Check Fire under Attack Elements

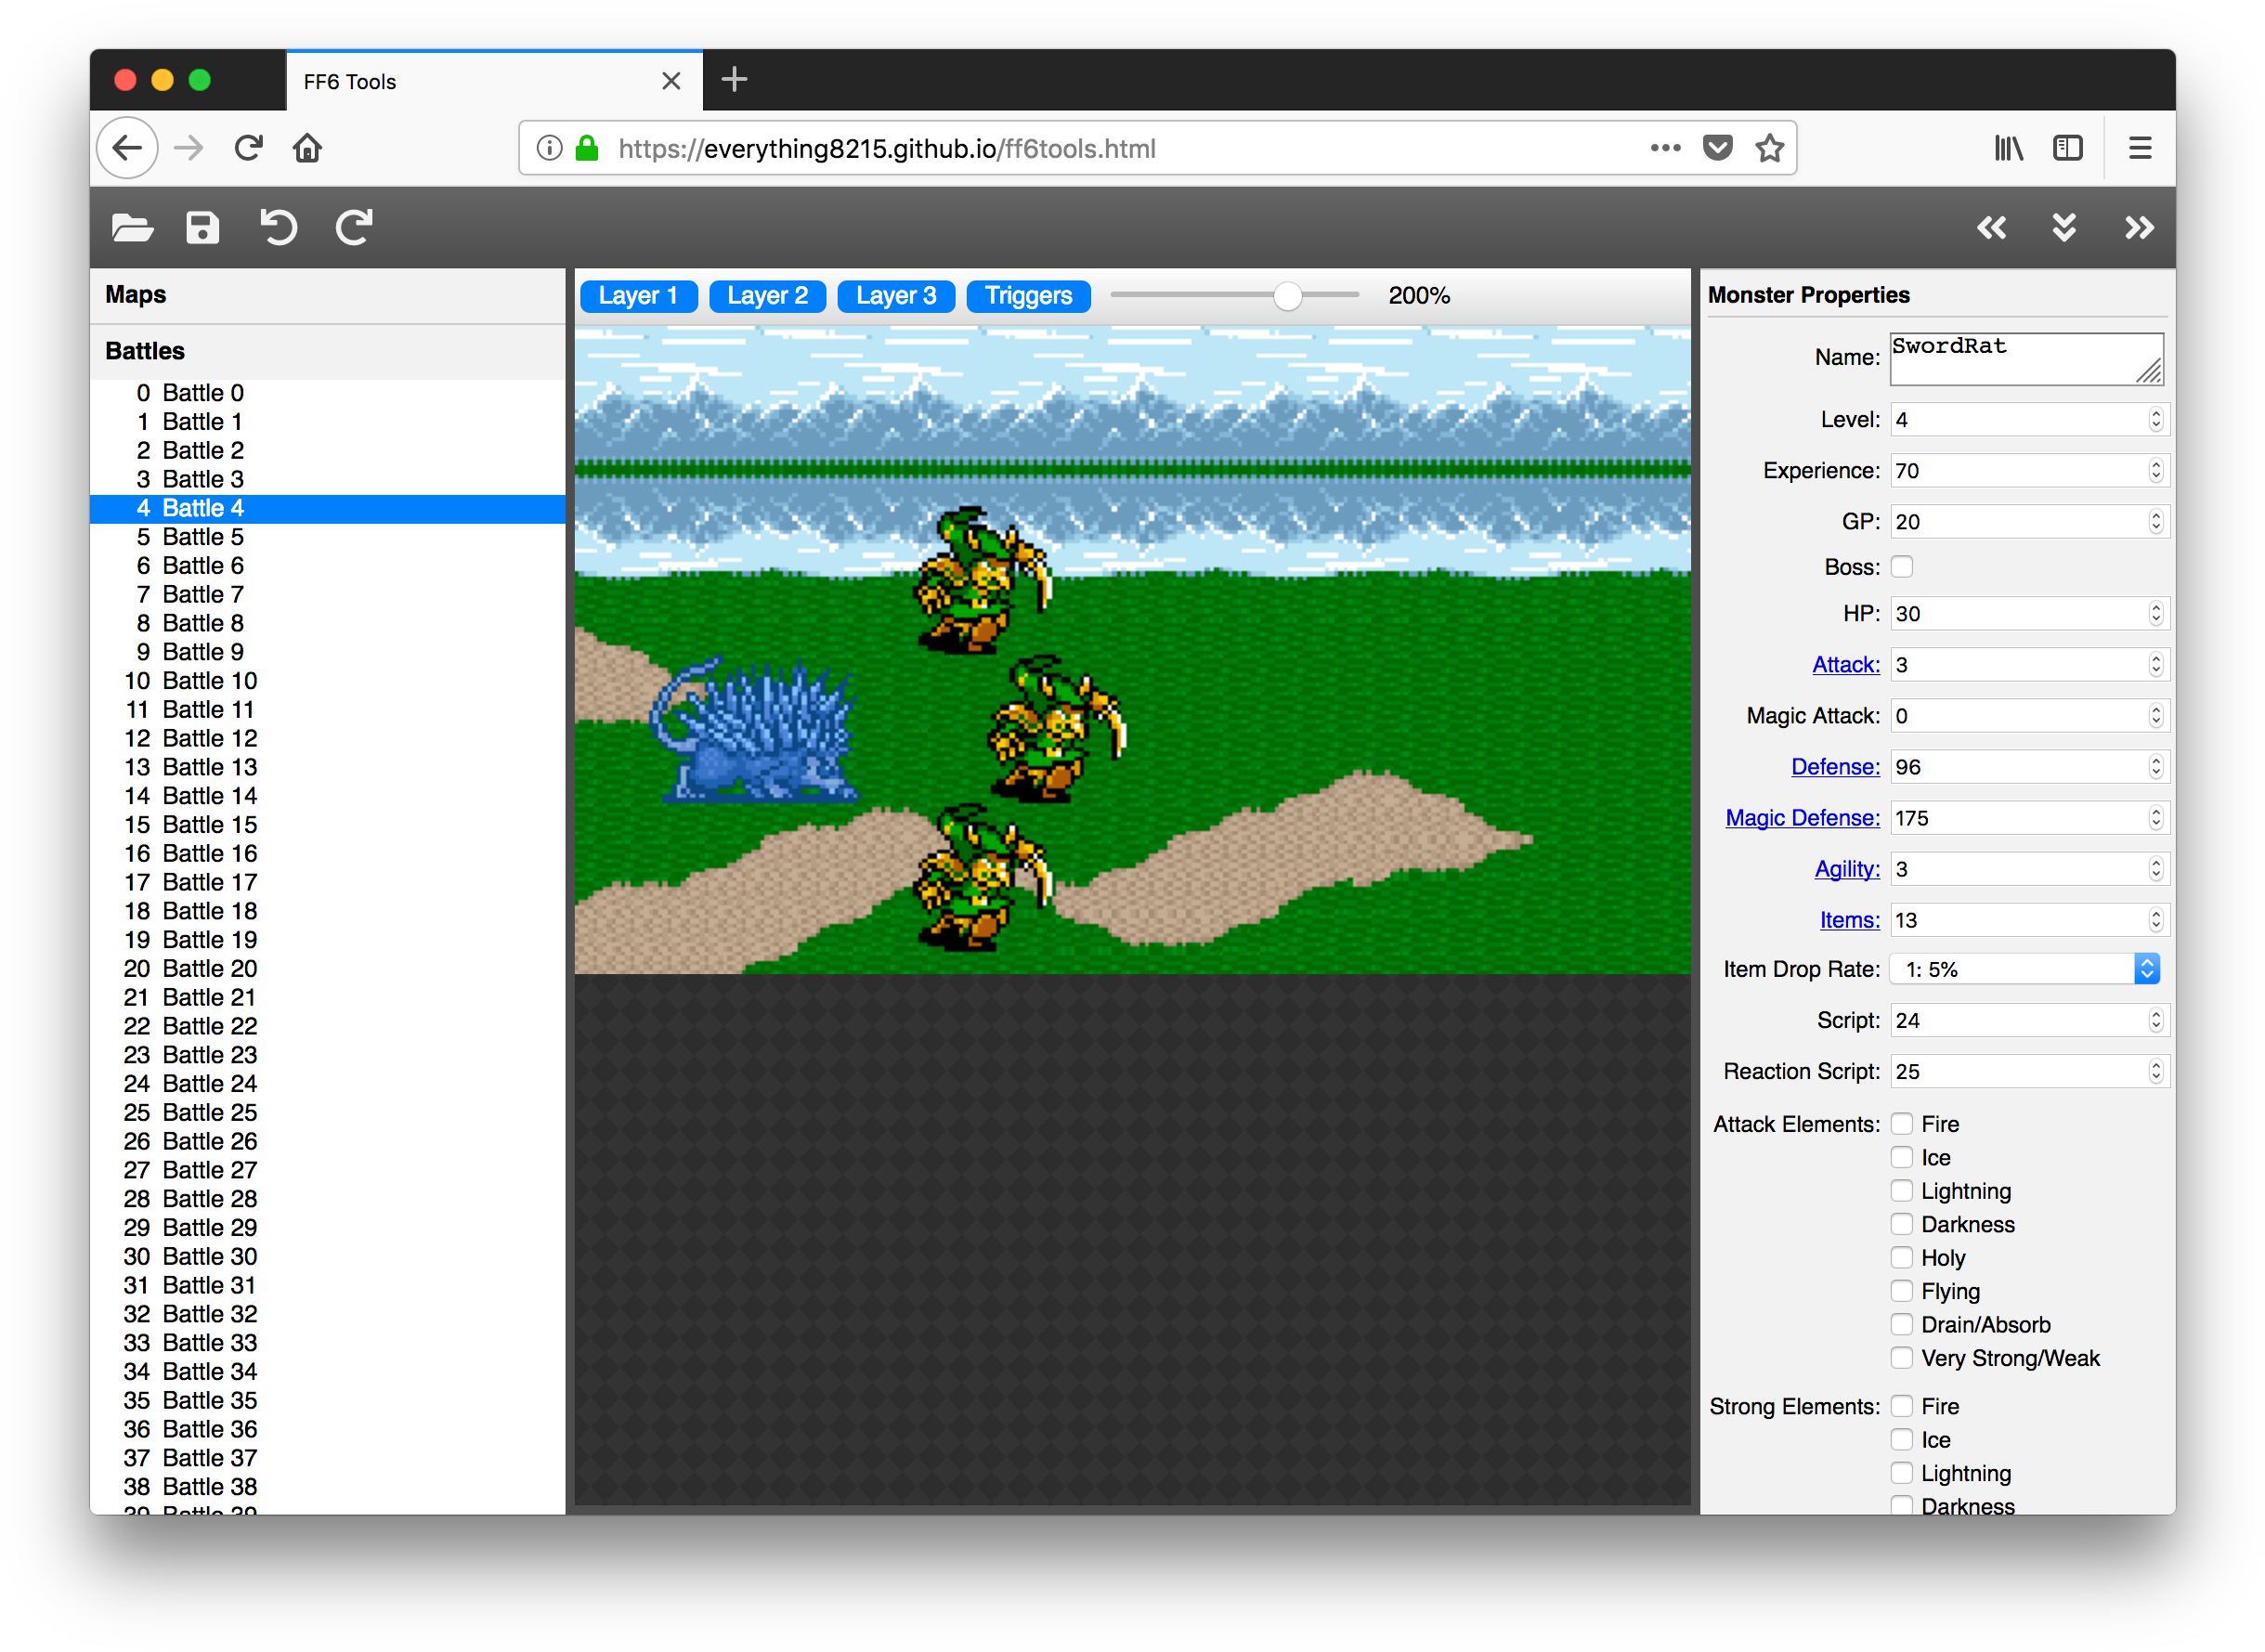point(1902,1124)
